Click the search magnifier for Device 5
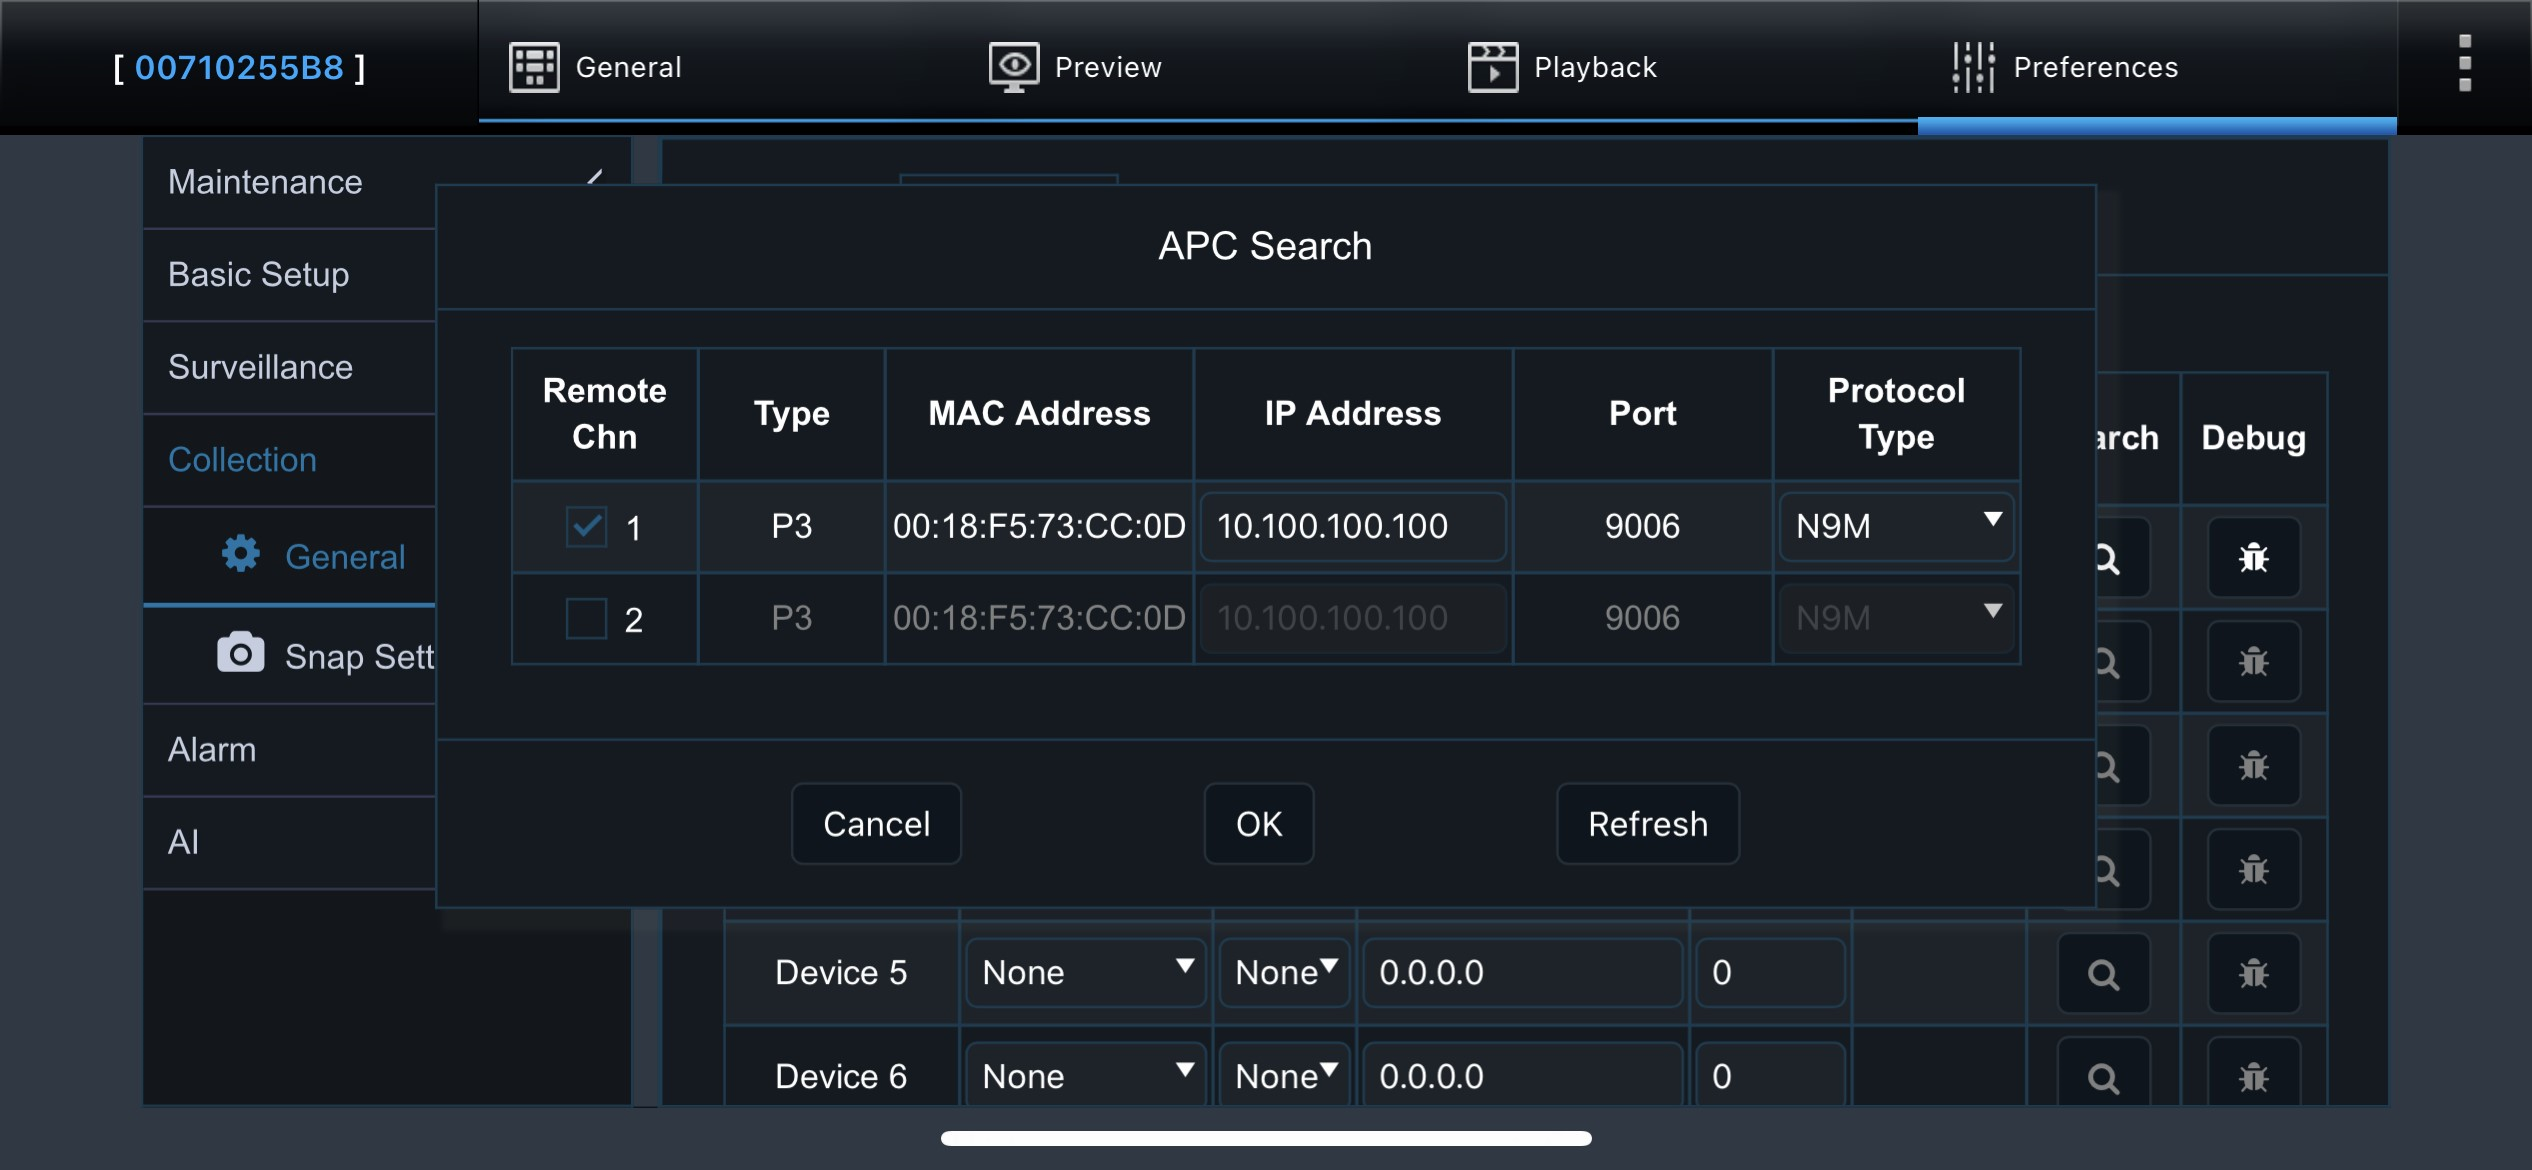This screenshot has height=1170, width=2532. click(x=2104, y=972)
